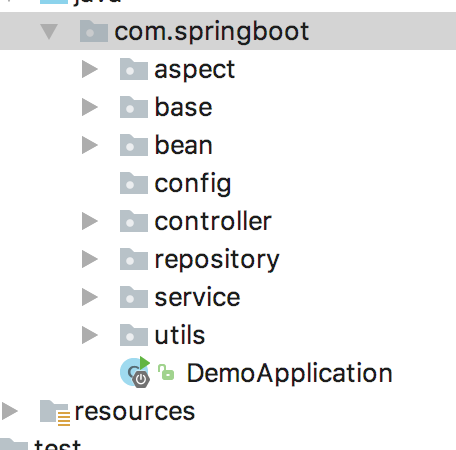Select the controller package label
The image size is (456, 450).
coord(213,221)
